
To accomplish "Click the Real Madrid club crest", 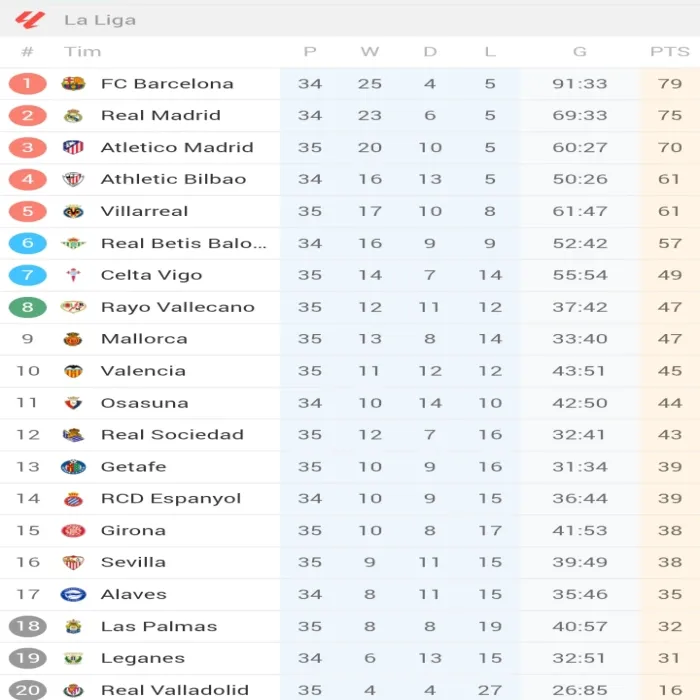I will (73, 116).
